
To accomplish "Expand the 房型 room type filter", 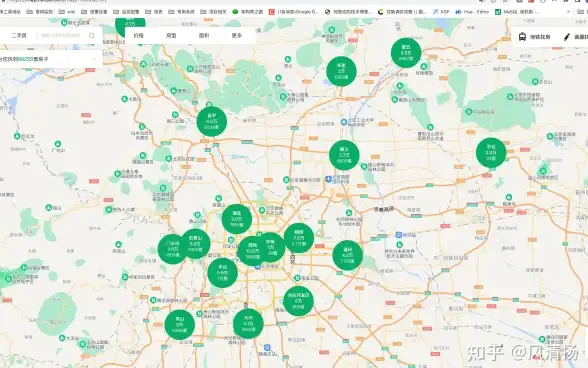I will click(171, 36).
